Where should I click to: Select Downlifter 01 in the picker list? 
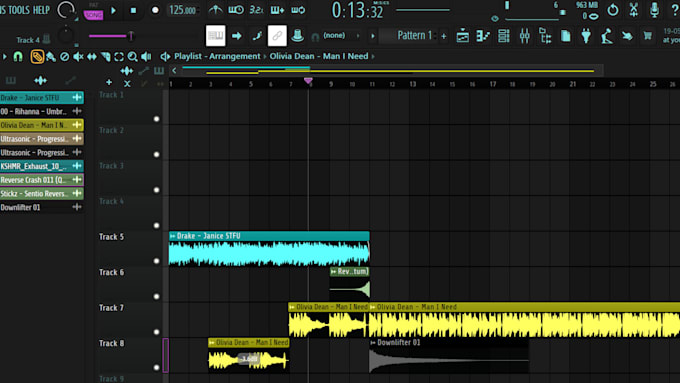click(x=41, y=207)
